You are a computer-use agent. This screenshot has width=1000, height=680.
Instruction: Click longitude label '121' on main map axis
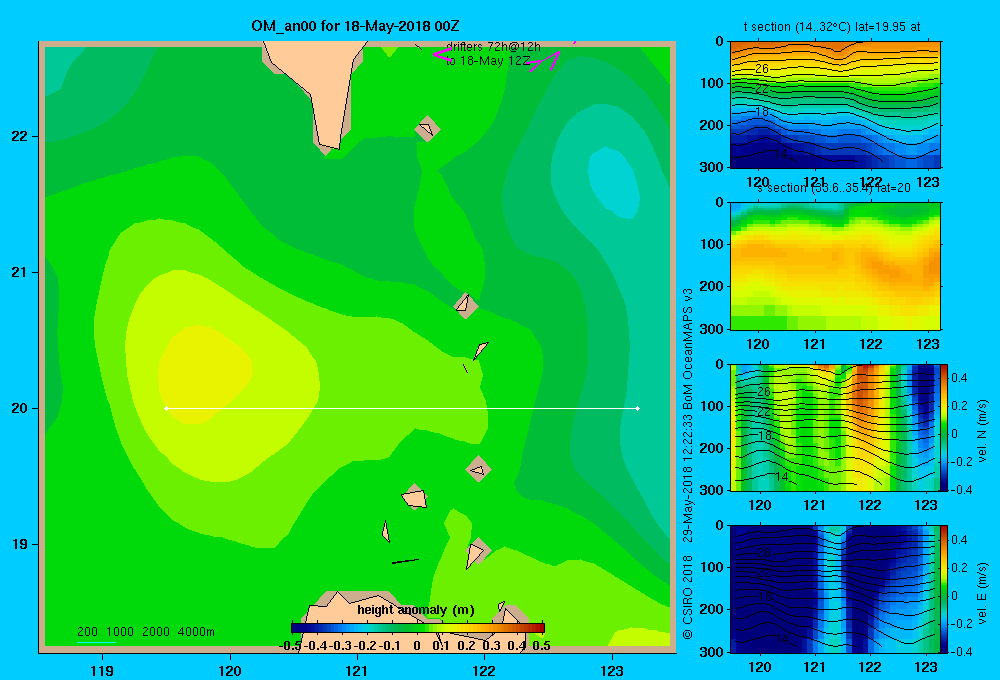(x=357, y=670)
